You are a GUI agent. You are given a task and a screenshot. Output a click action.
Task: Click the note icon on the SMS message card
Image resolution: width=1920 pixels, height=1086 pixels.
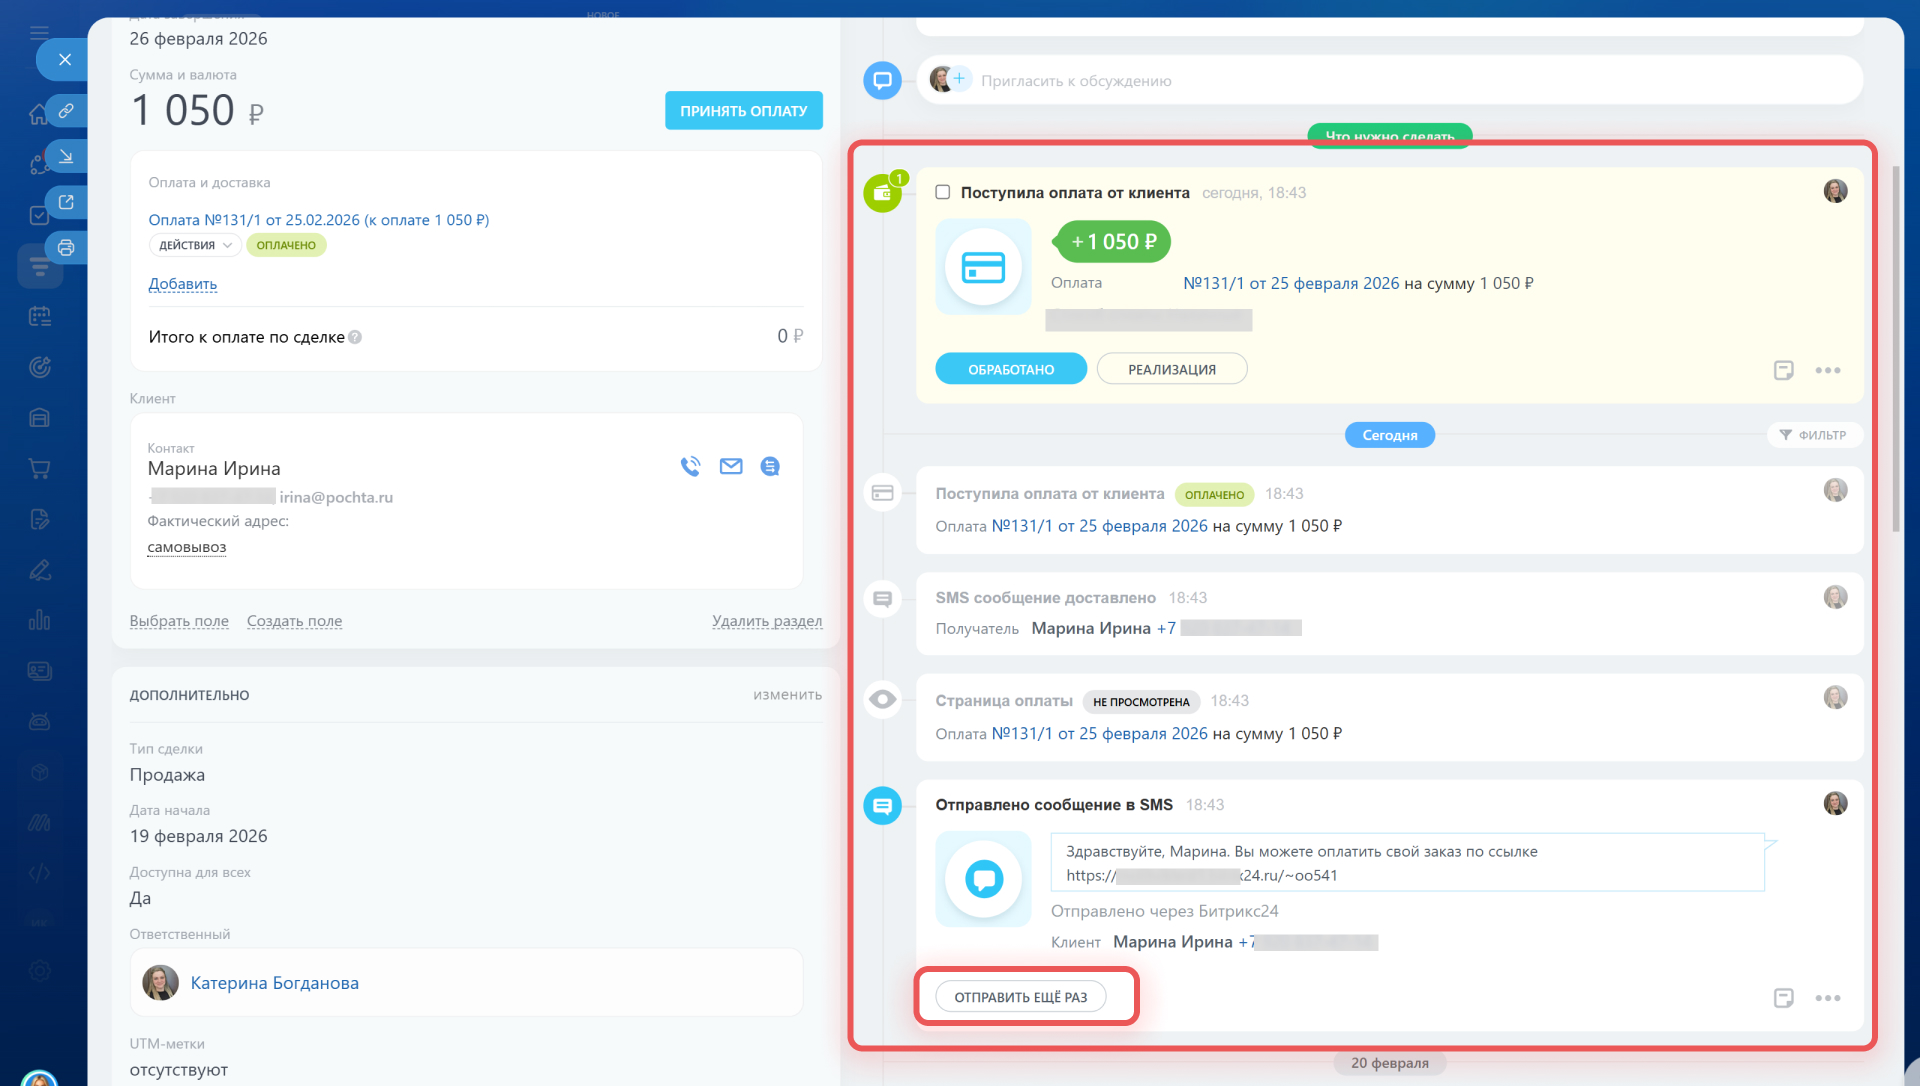click(1783, 998)
